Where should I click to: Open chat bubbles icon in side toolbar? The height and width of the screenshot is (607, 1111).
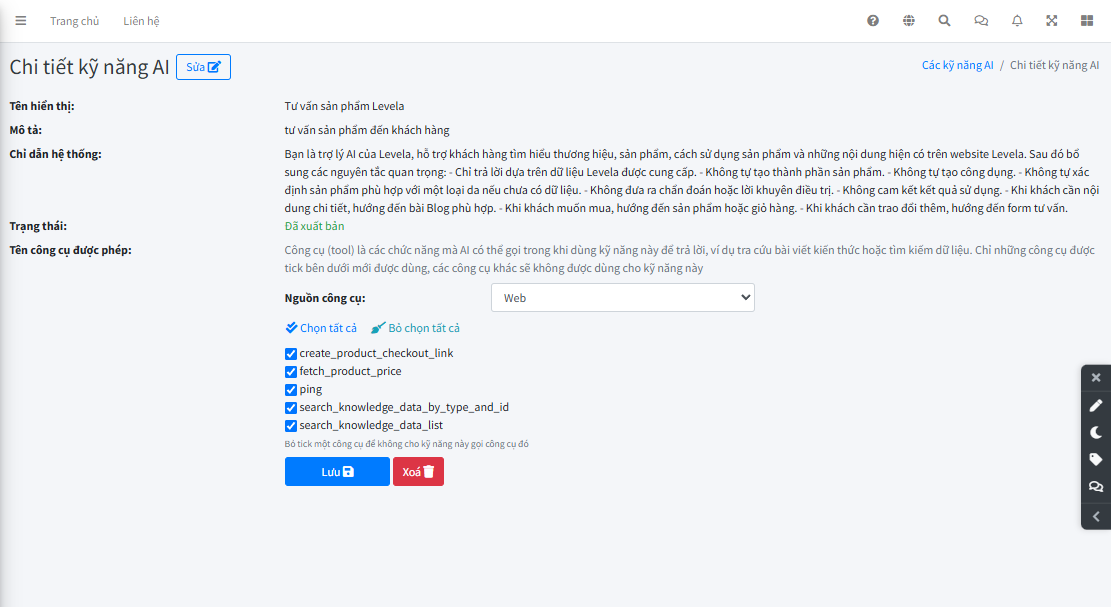[x=1096, y=486]
